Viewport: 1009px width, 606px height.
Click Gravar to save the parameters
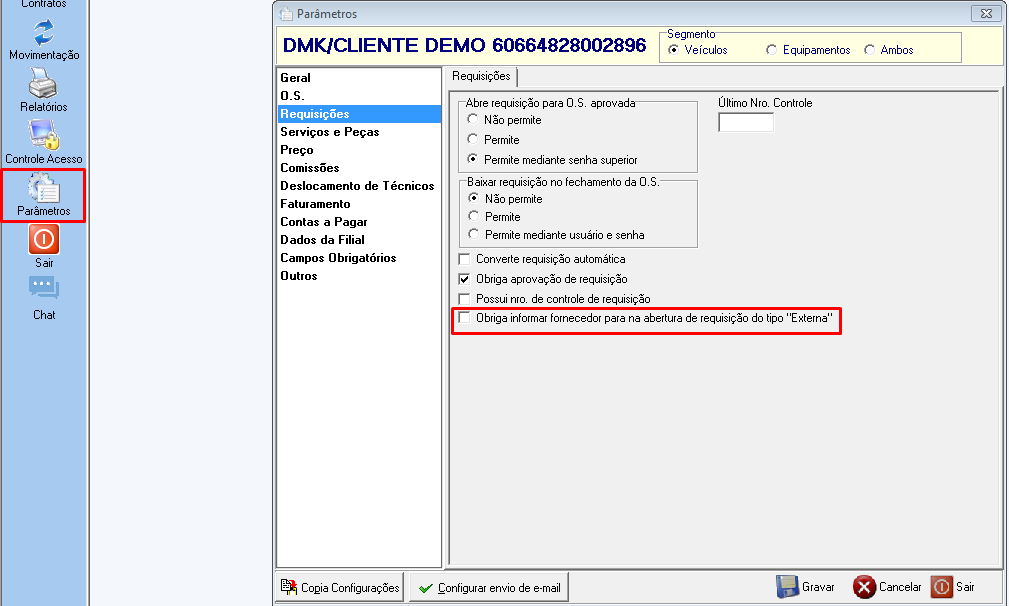tap(806, 587)
